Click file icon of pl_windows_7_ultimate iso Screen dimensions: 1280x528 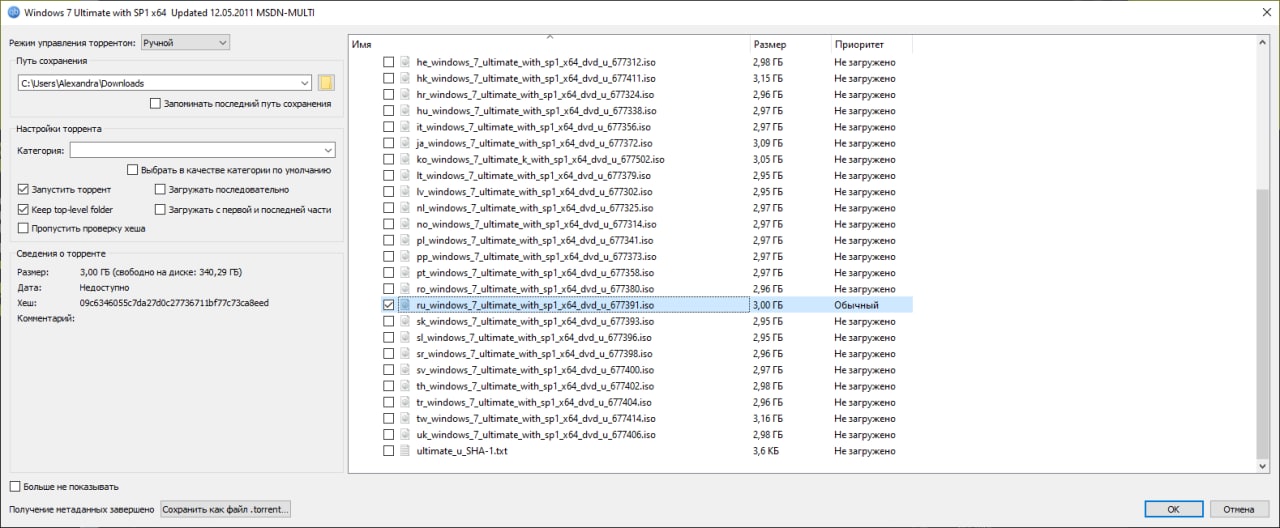pyautogui.click(x=405, y=240)
